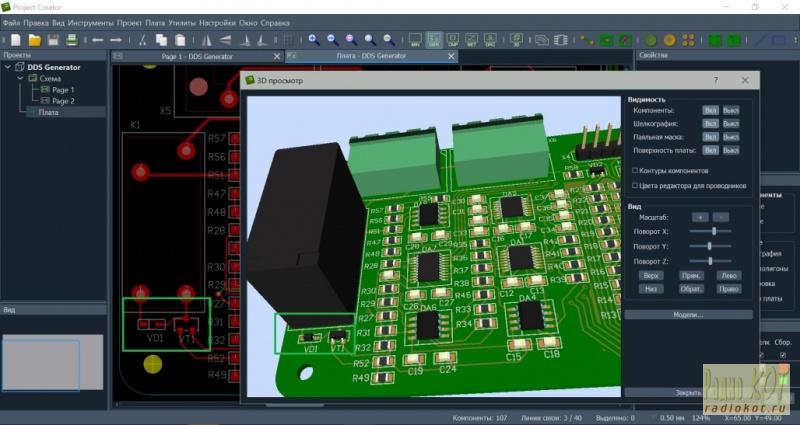Click the 3D view toolbar icon

517,40
